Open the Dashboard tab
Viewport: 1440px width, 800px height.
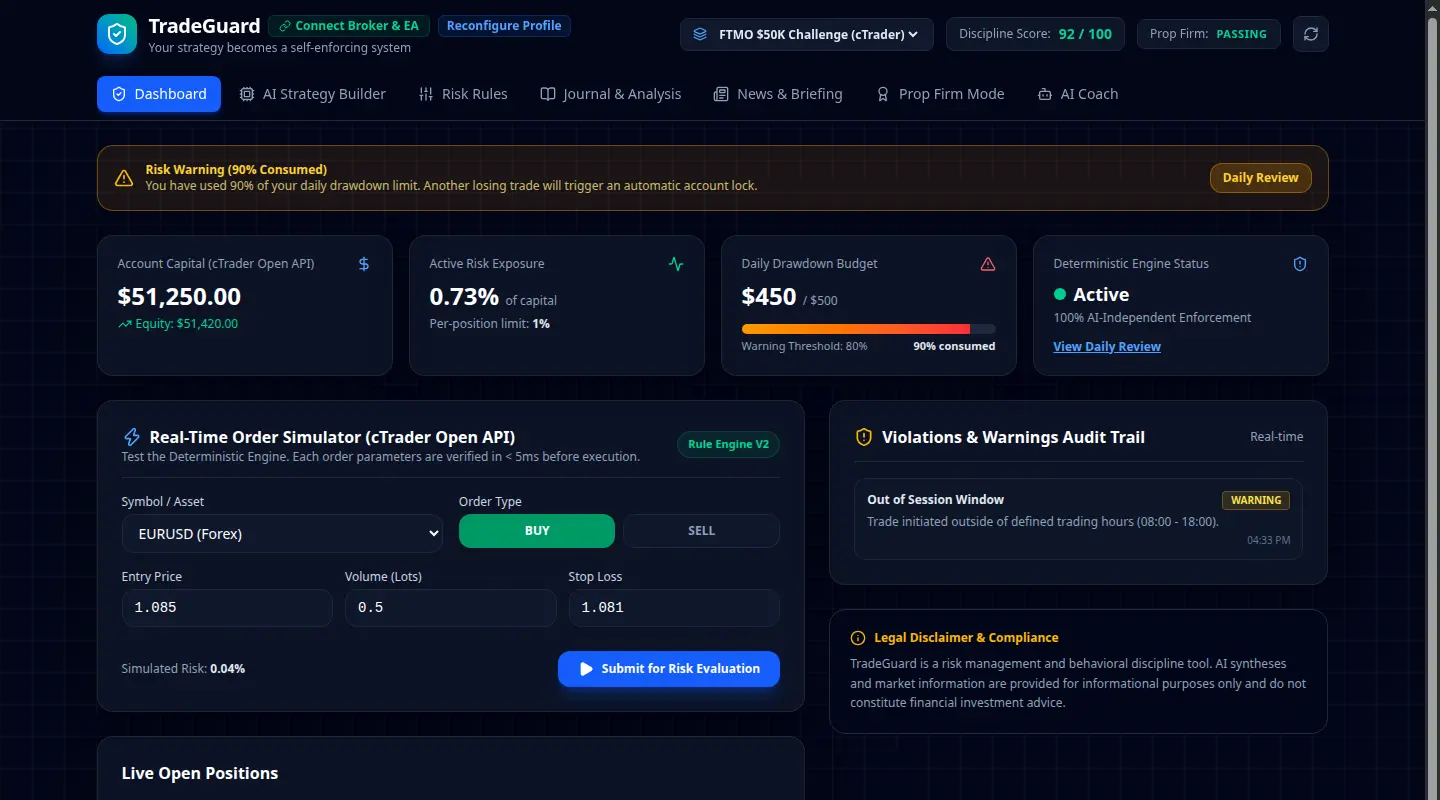pyautogui.click(x=159, y=94)
